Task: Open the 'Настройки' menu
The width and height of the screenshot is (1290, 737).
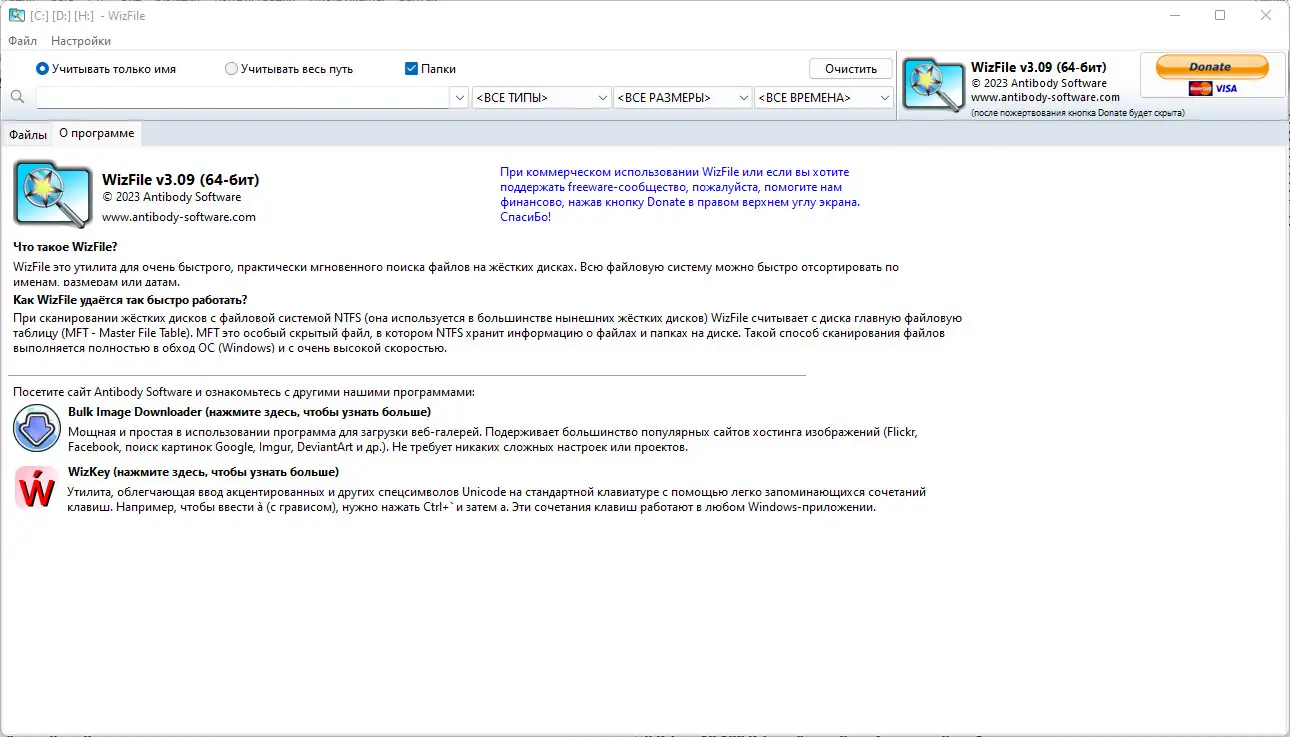Action: click(81, 41)
